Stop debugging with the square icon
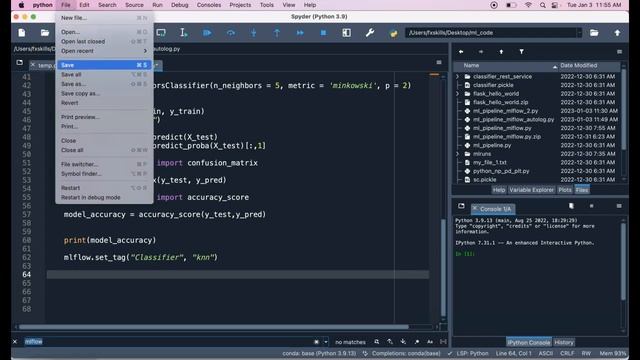 click(x=323, y=33)
